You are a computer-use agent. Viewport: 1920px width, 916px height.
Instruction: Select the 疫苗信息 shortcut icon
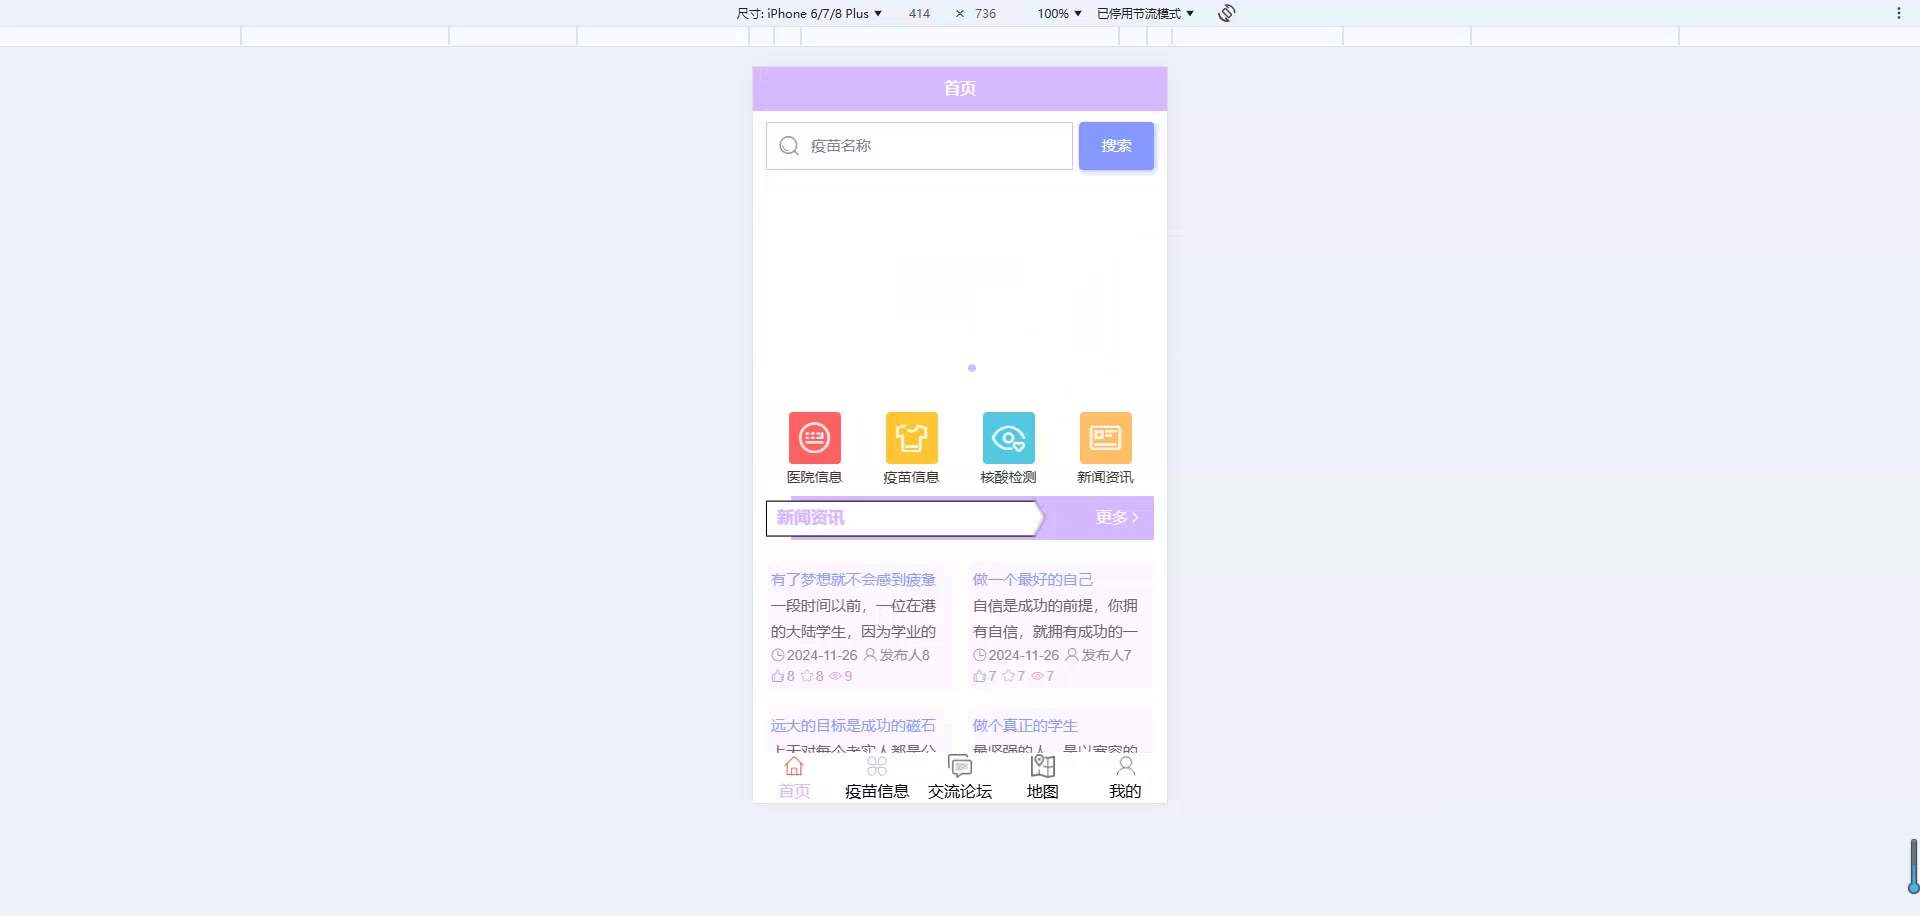(911, 437)
